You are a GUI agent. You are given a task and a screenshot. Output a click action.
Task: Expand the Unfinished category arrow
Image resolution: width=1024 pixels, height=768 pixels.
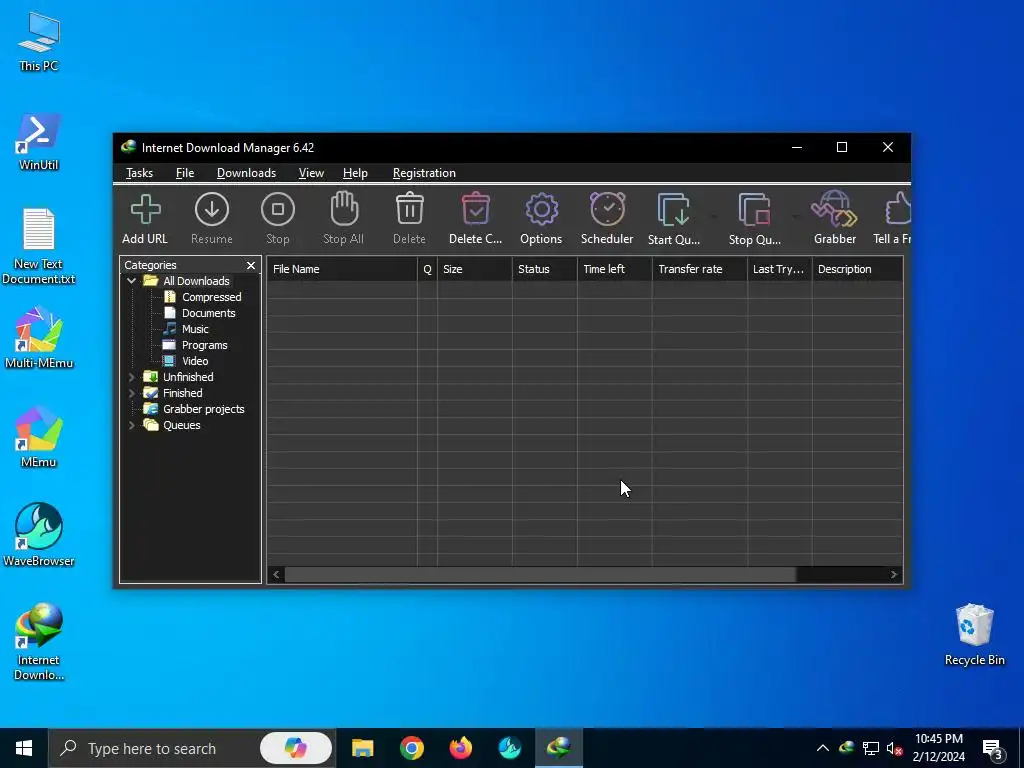[x=131, y=377]
